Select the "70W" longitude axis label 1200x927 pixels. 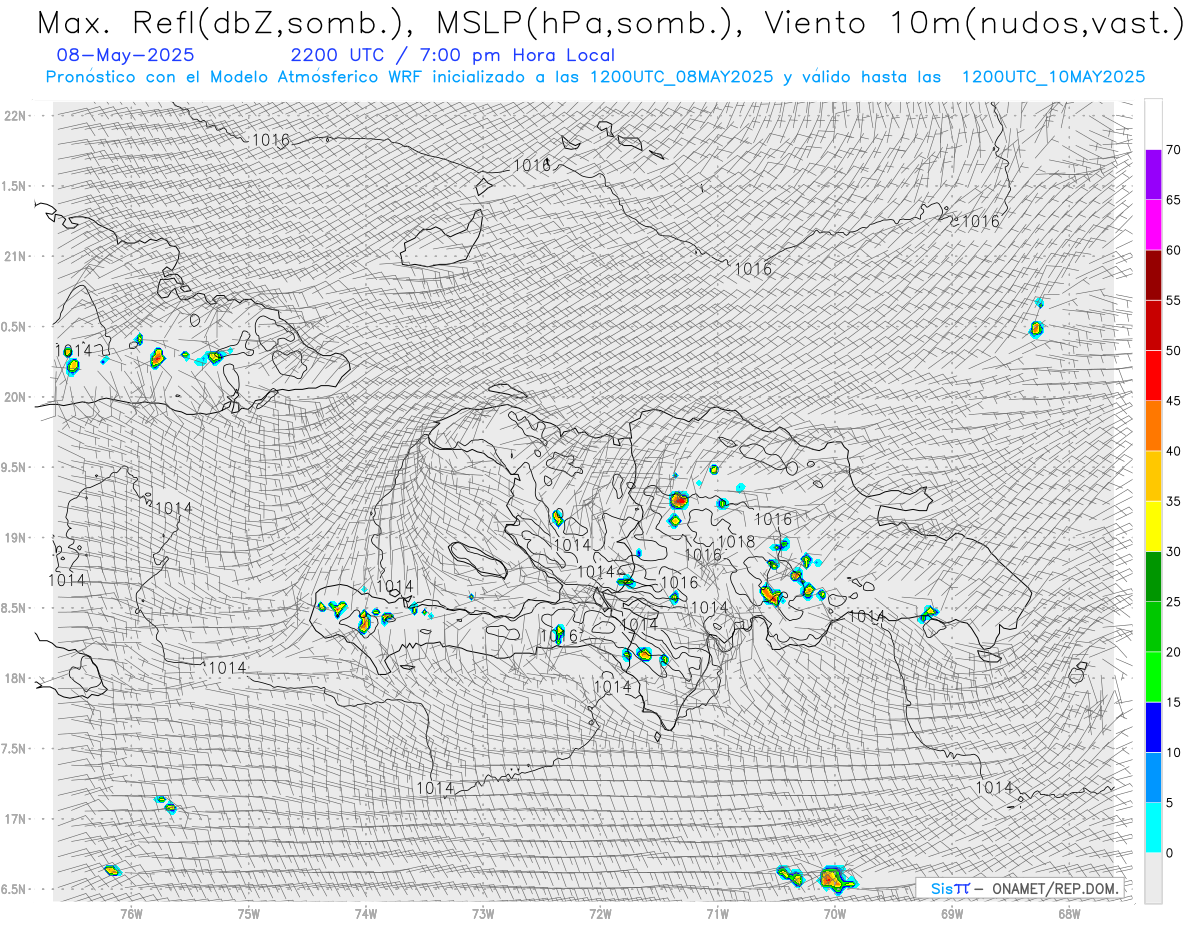coord(835,914)
